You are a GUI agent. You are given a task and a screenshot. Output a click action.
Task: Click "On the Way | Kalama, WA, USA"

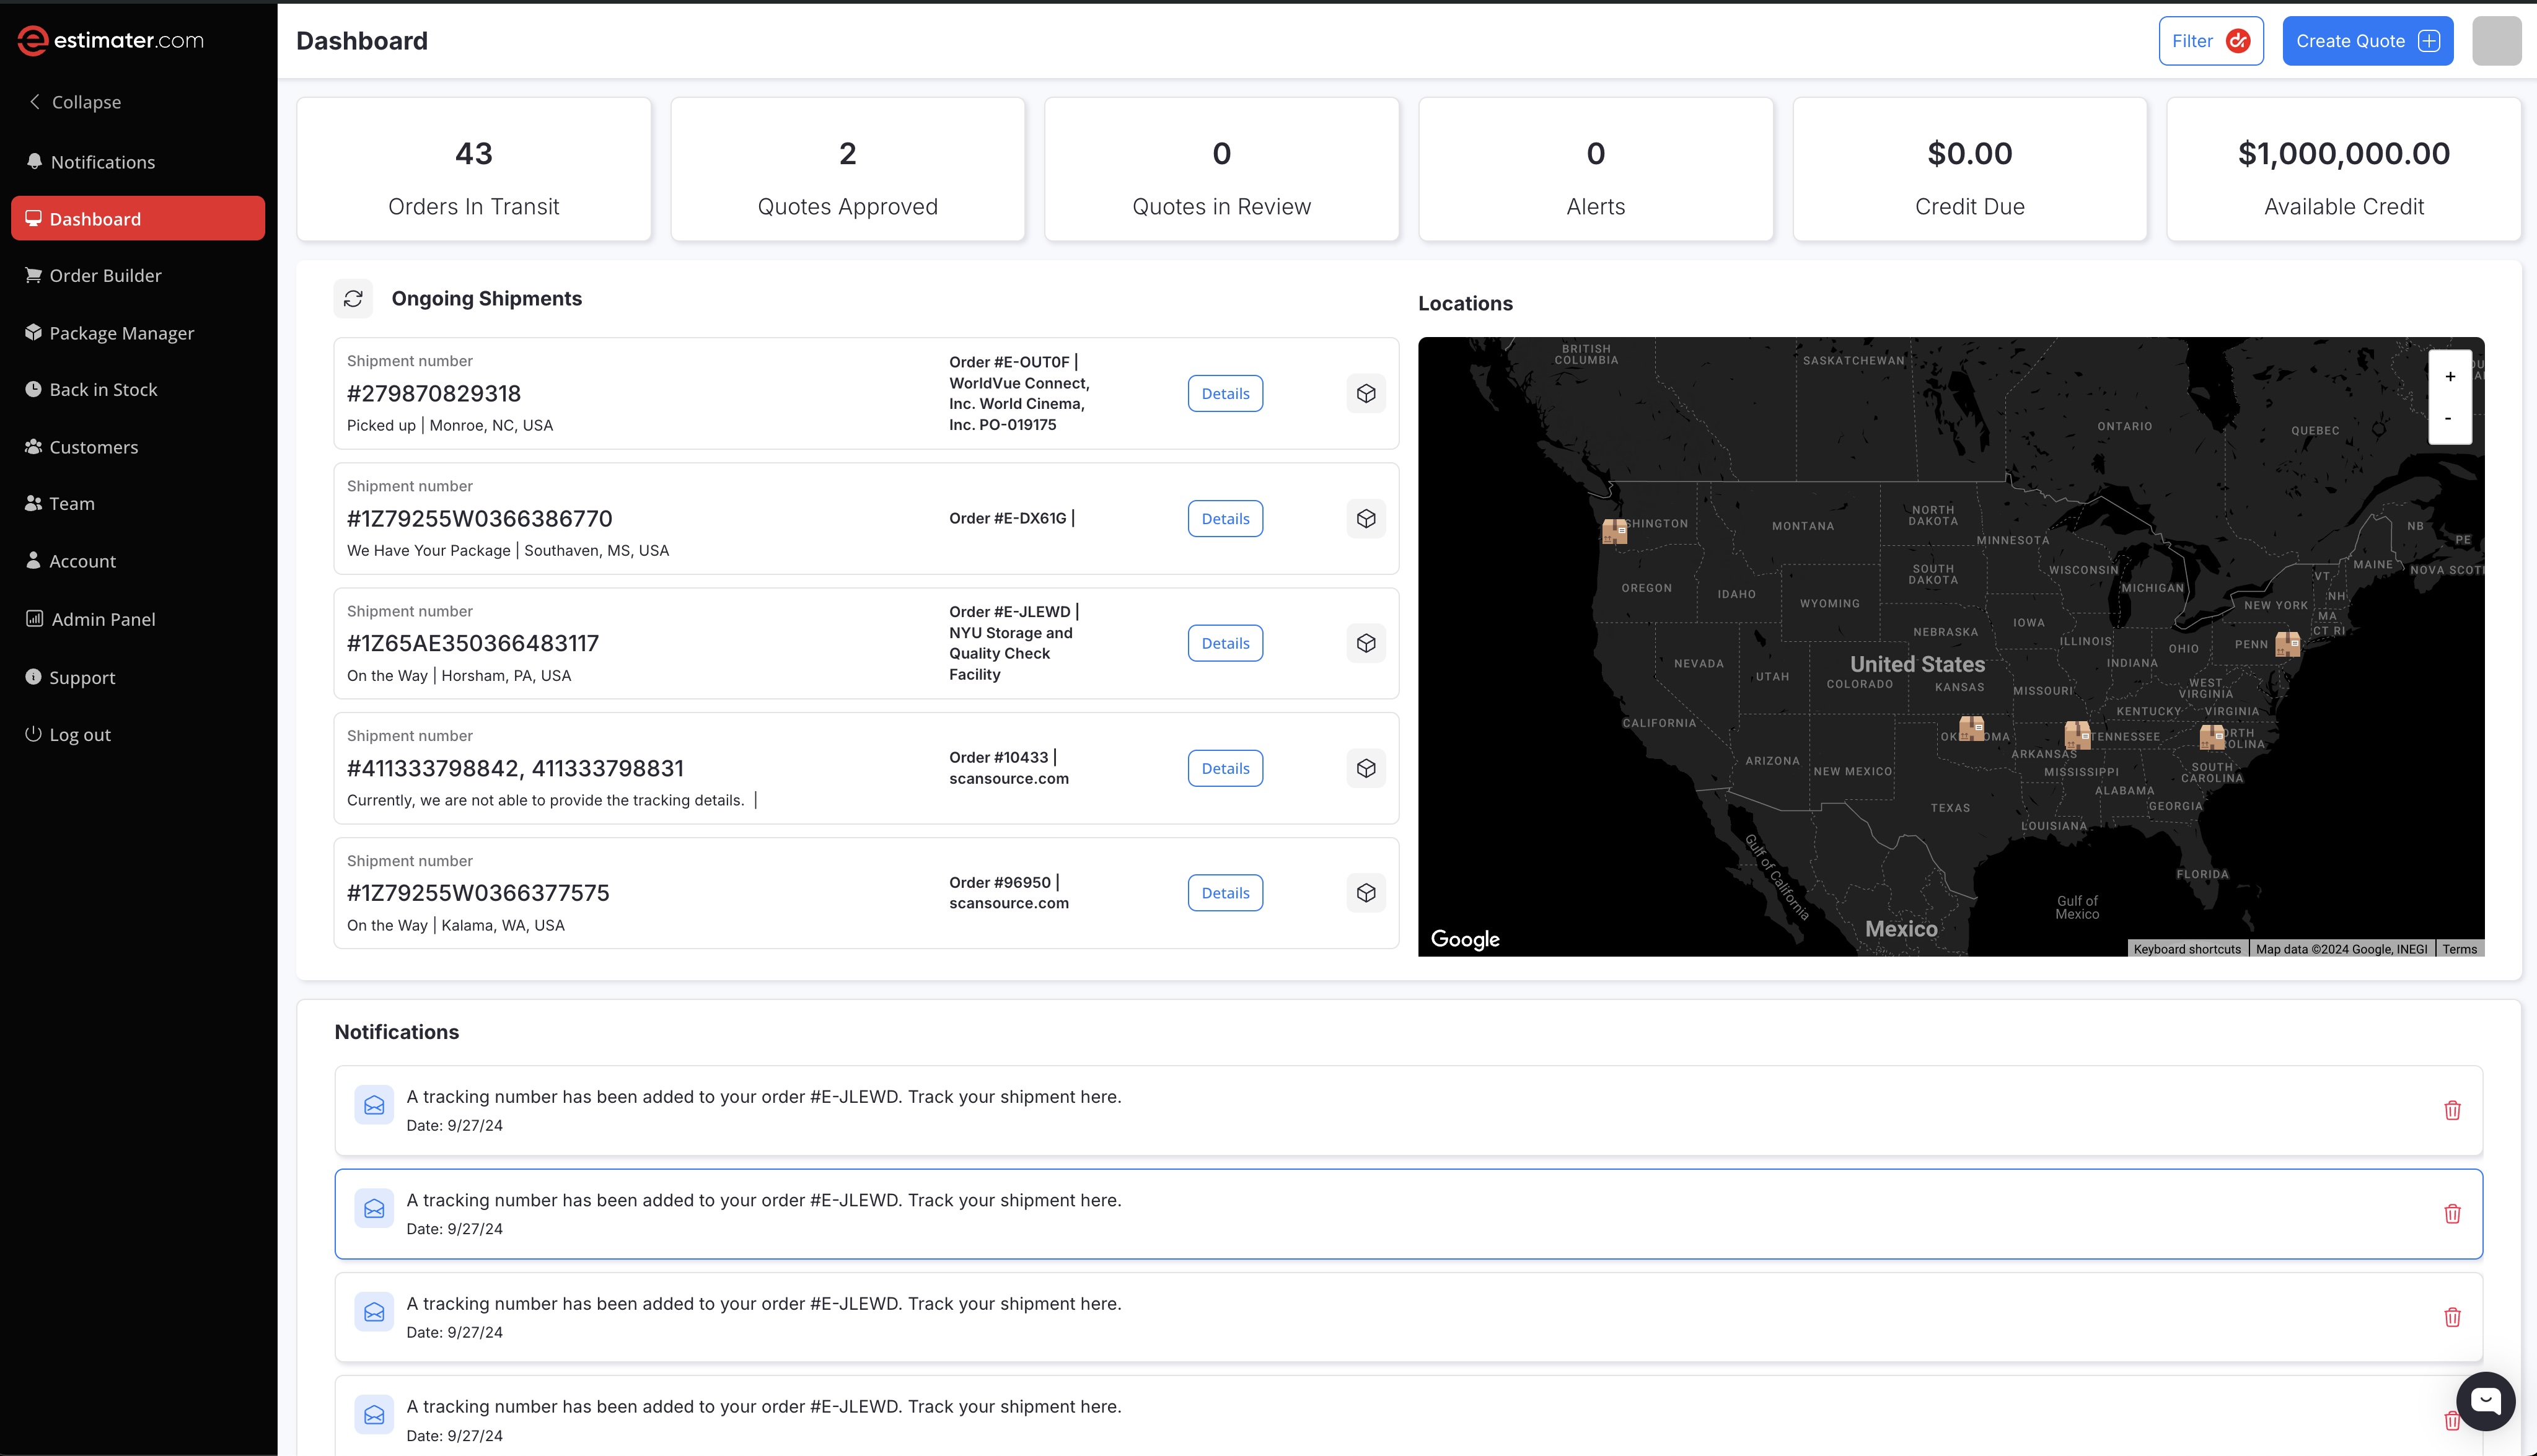456,925
